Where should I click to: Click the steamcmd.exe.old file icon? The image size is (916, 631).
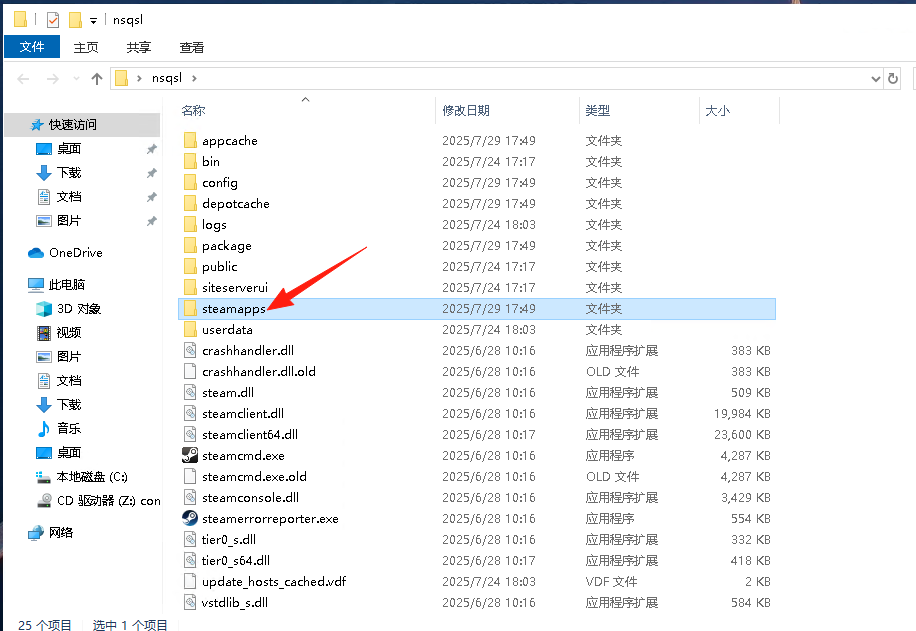[190, 476]
